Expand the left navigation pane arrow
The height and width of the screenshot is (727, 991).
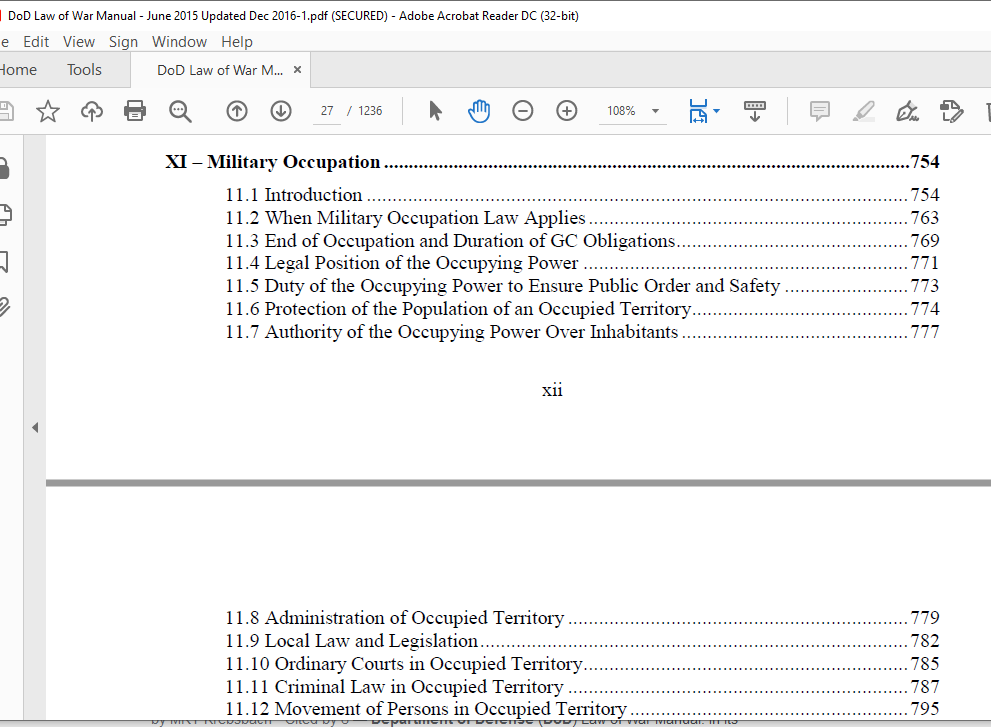click(35, 428)
